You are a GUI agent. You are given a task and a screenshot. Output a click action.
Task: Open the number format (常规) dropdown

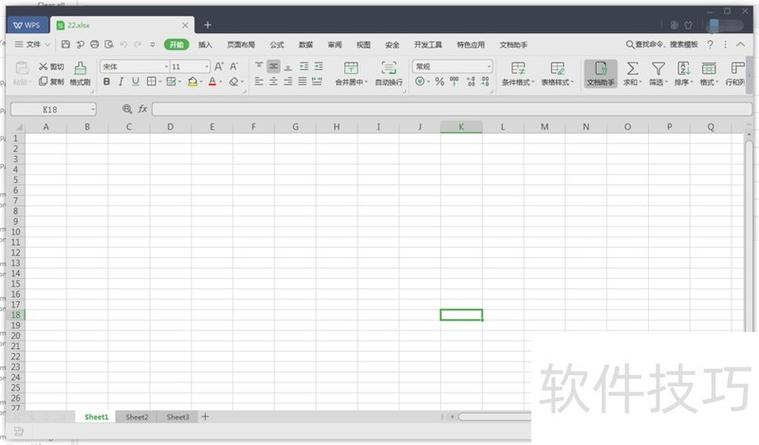pos(489,66)
